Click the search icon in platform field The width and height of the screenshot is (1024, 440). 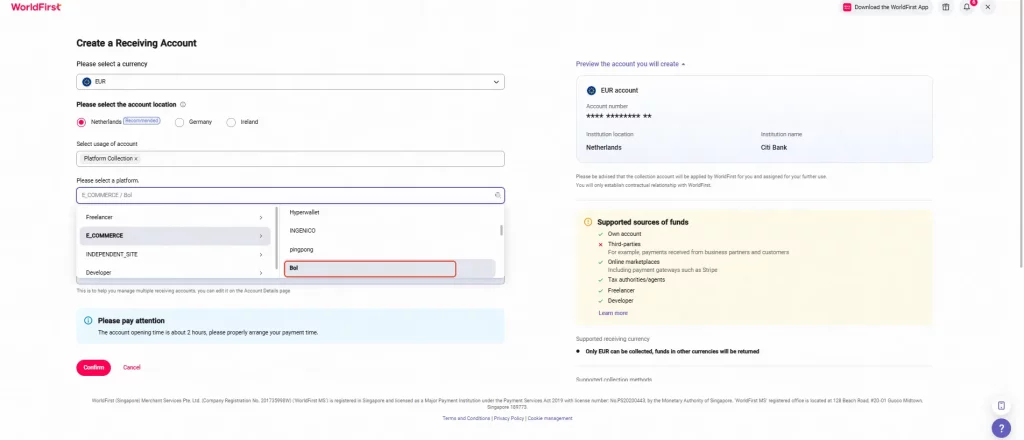click(497, 195)
